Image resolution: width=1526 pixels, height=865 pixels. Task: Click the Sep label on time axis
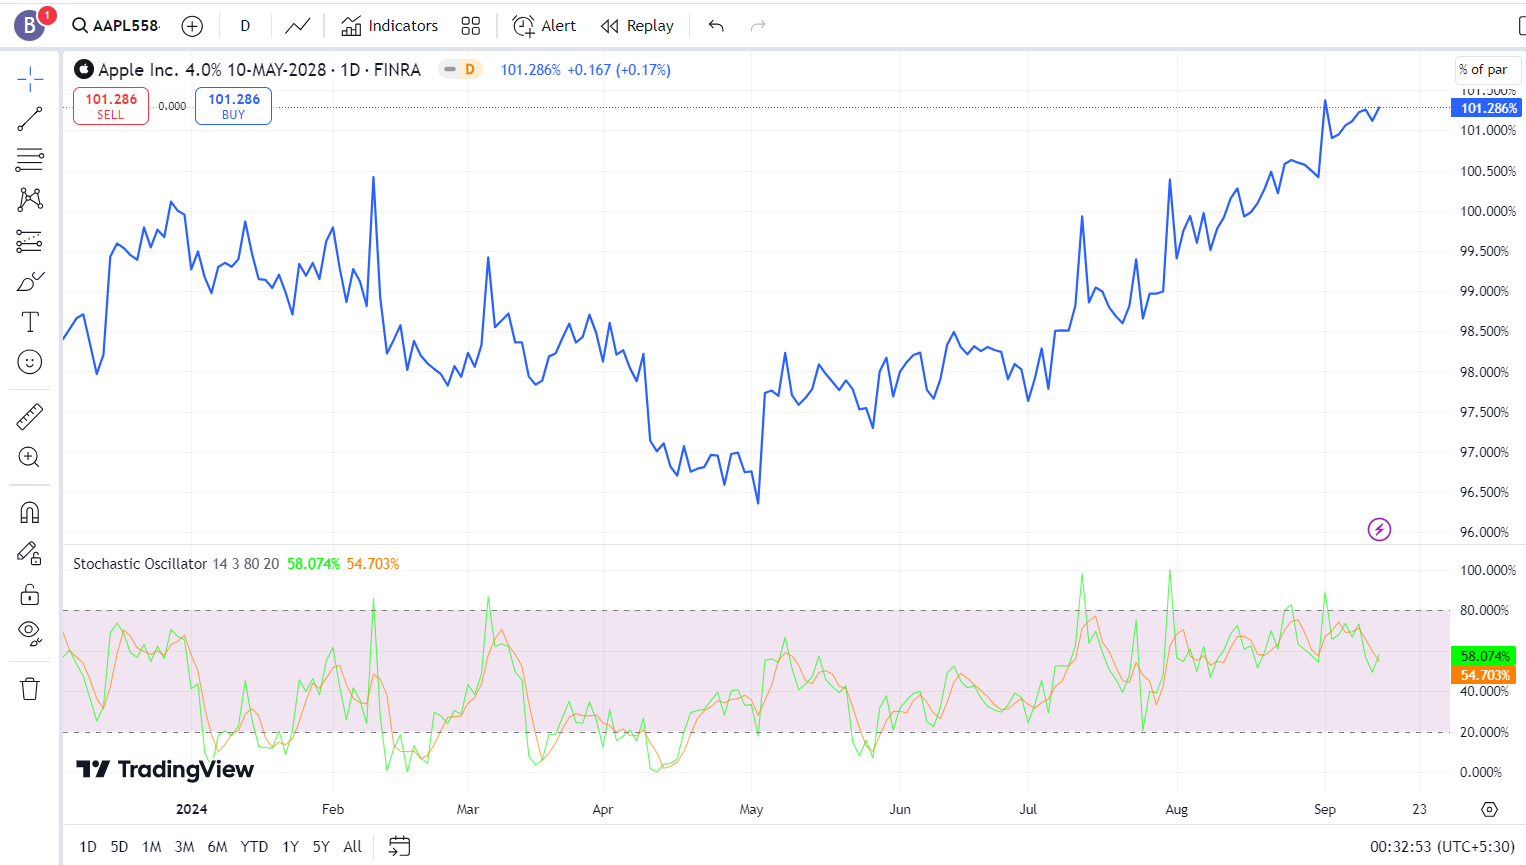pyautogui.click(x=1325, y=810)
